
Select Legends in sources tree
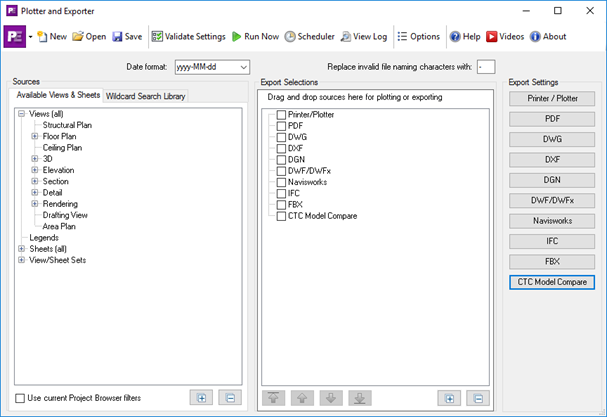coord(44,238)
